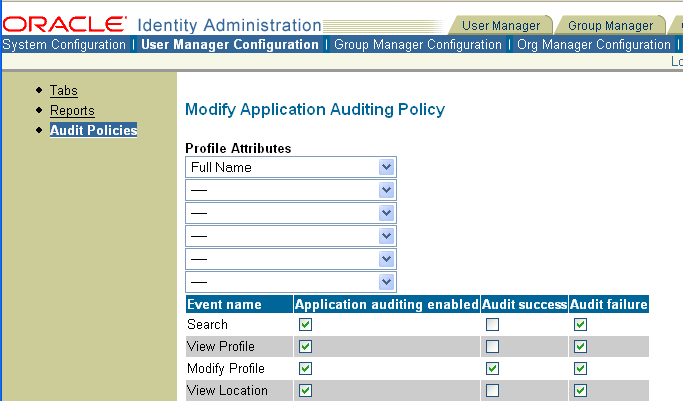
Task: Click the Audit success column header
Action: pyautogui.click(x=524, y=304)
